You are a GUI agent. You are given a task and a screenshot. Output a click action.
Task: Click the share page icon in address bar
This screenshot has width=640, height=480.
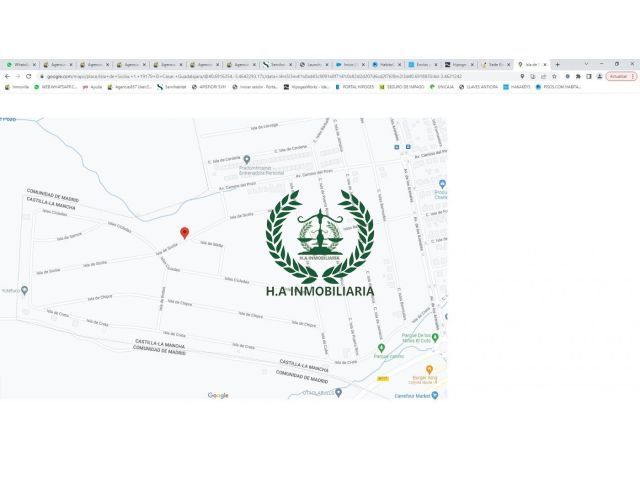(543, 76)
